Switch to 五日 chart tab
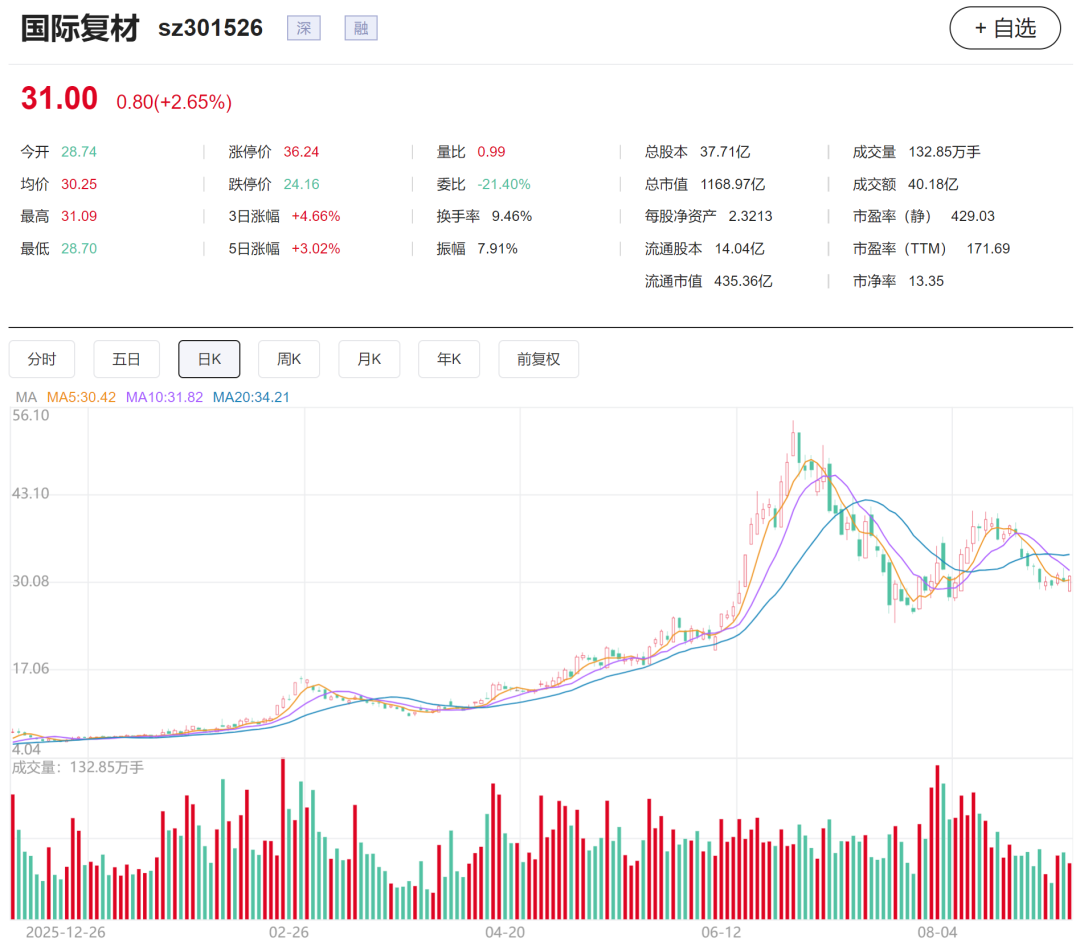Image resolution: width=1080 pixels, height=946 pixels. [x=126, y=359]
